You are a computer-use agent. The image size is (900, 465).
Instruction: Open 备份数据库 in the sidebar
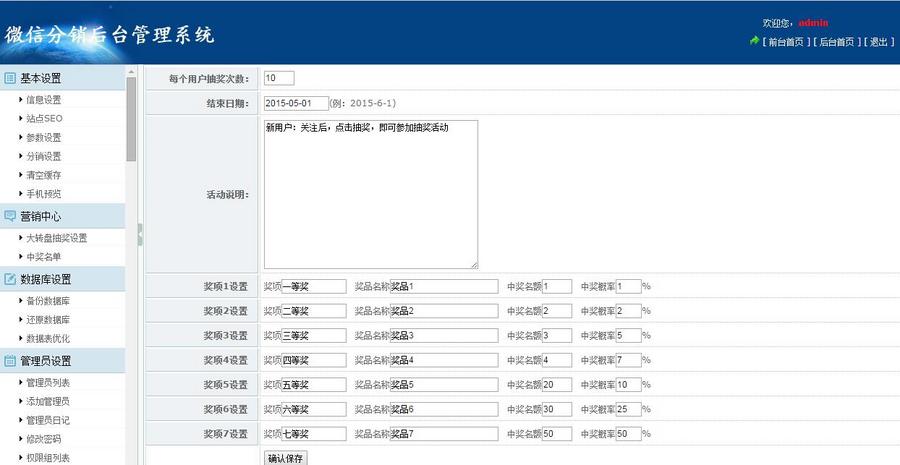click(x=48, y=301)
